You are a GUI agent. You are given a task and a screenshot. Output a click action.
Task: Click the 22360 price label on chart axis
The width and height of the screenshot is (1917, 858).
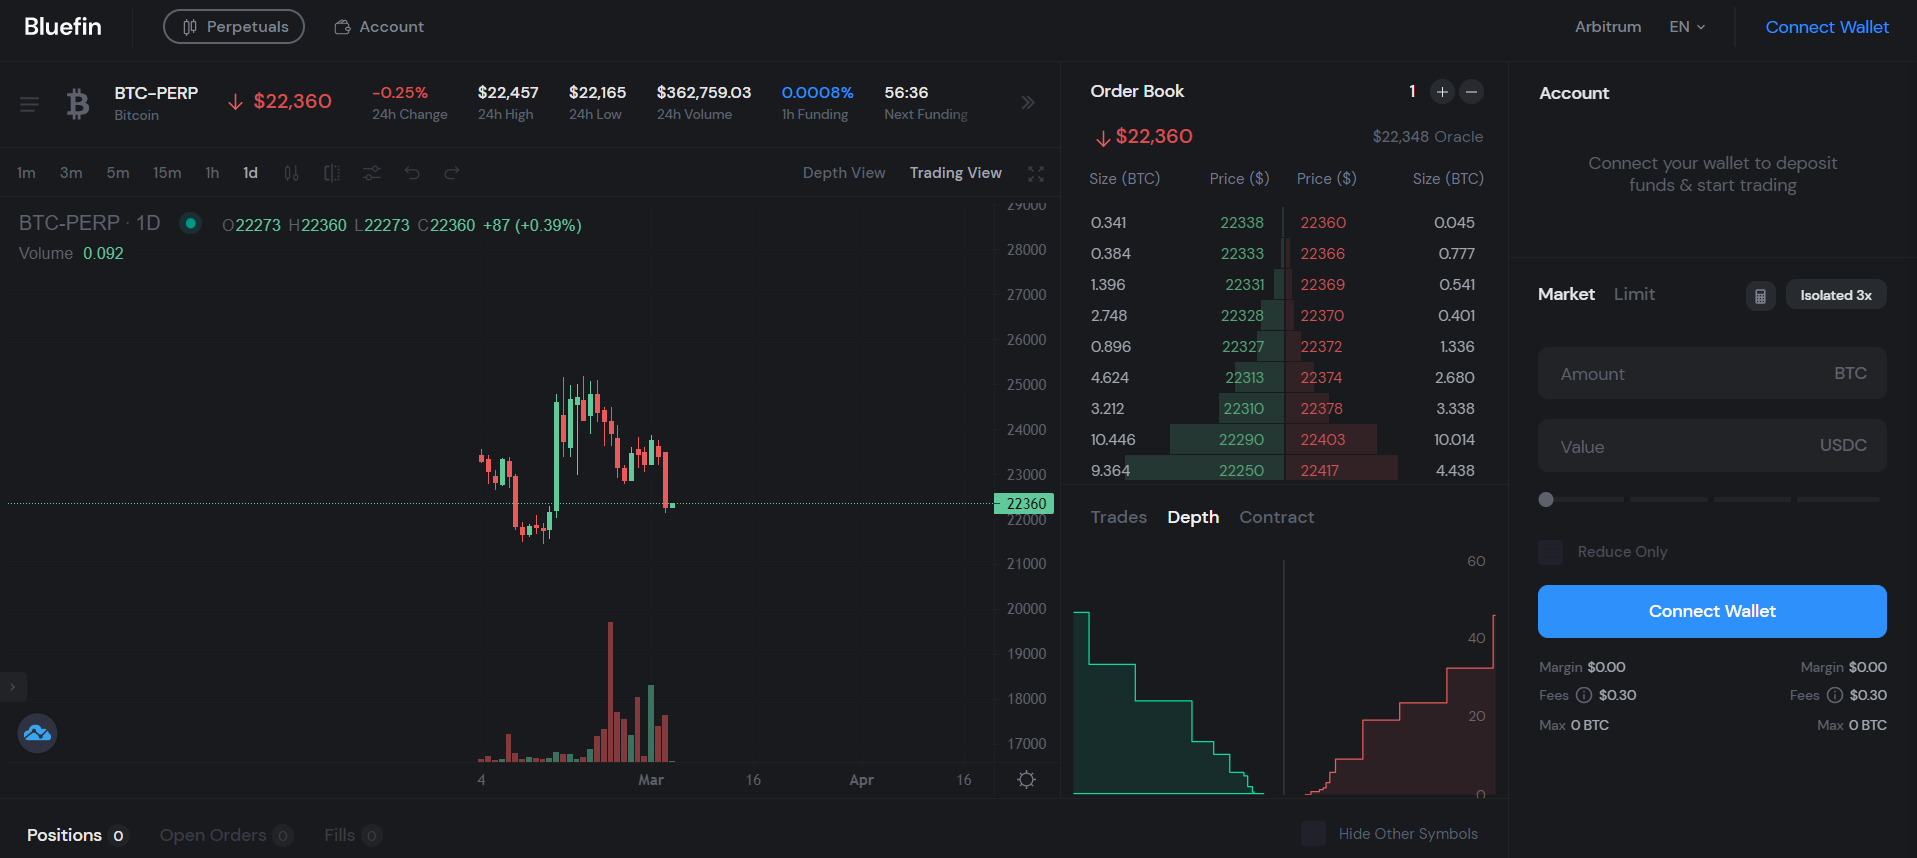[1024, 503]
